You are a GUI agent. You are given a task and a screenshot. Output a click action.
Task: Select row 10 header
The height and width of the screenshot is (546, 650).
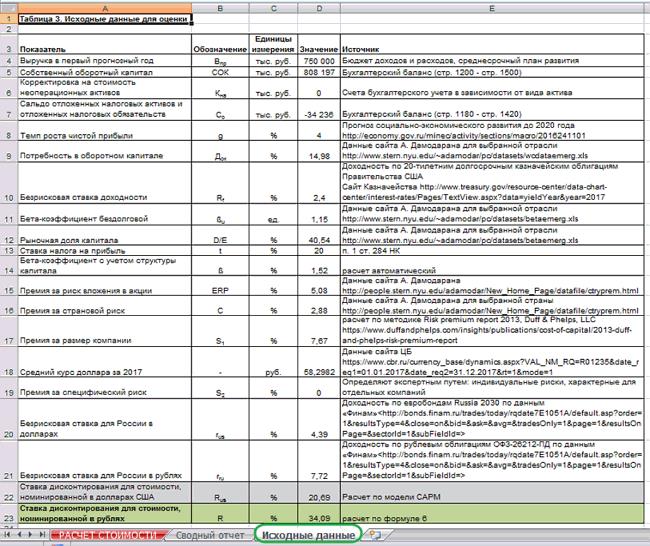coord(9,182)
